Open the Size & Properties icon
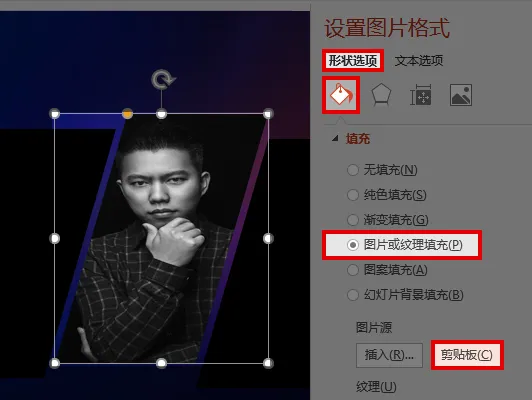 click(421, 95)
